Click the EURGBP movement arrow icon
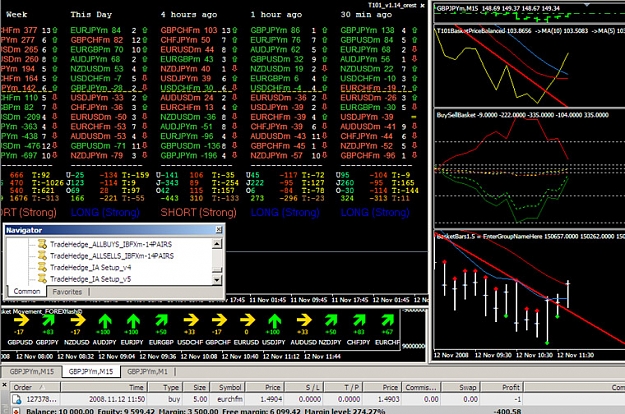The height and width of the screenshot is (414, 625). pos(161,320)
